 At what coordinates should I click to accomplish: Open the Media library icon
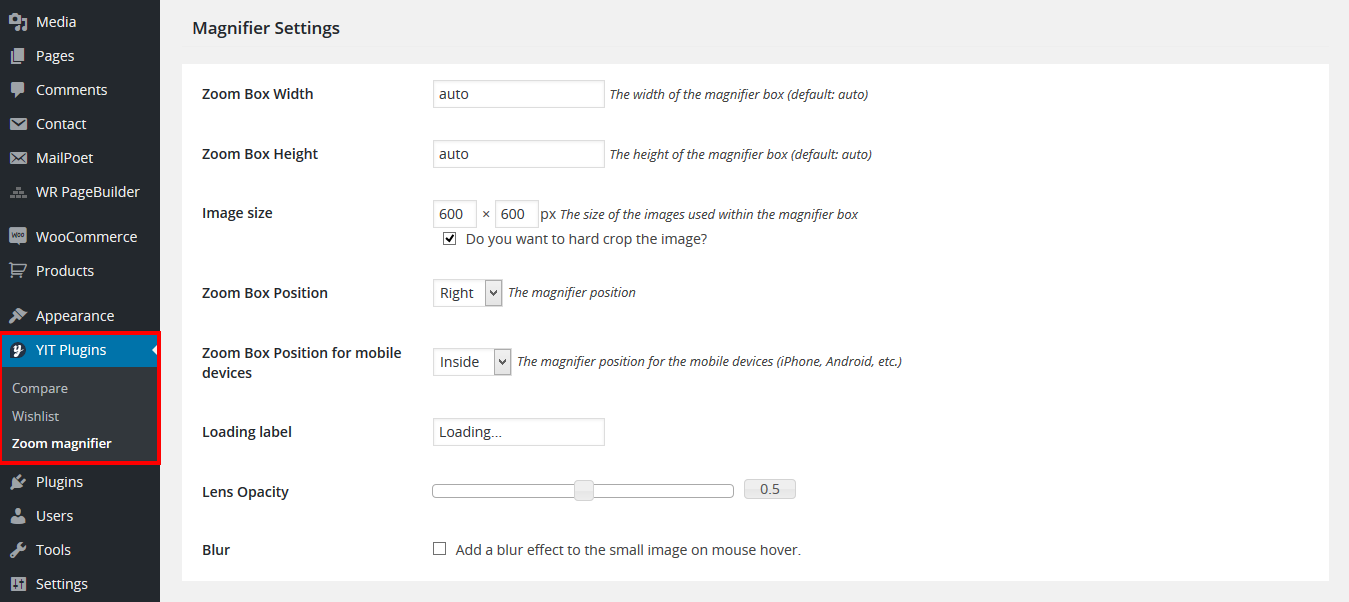pos(20,21)
